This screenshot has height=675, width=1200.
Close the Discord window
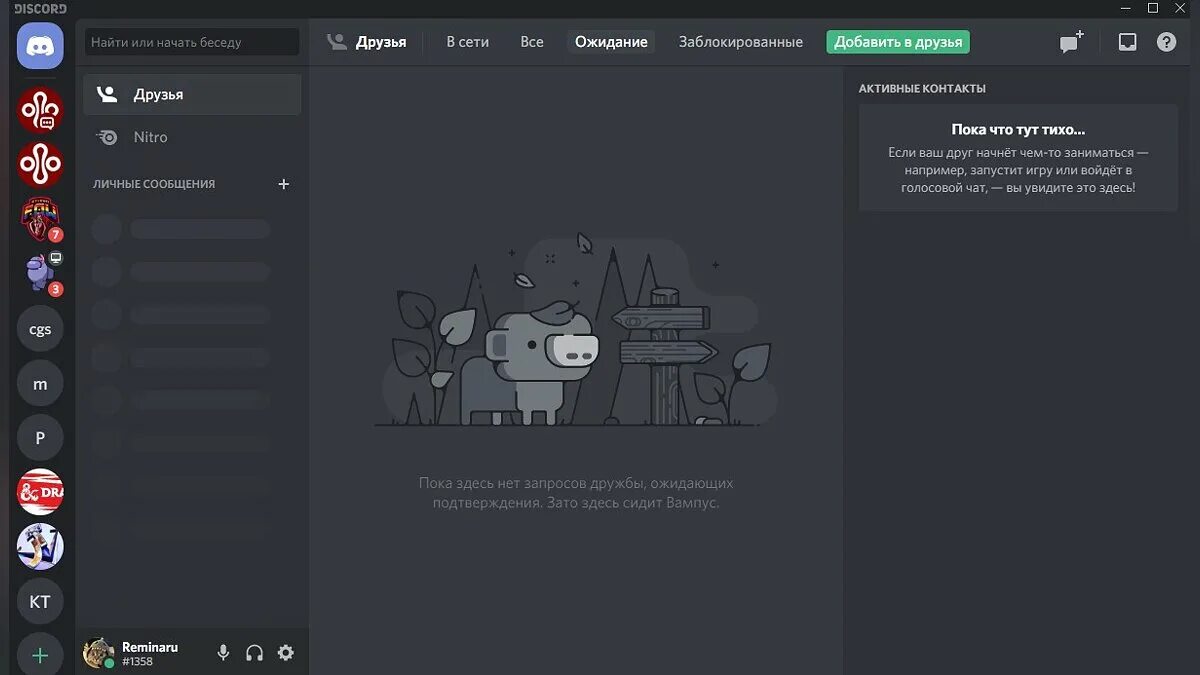[x=1181, y=8]
